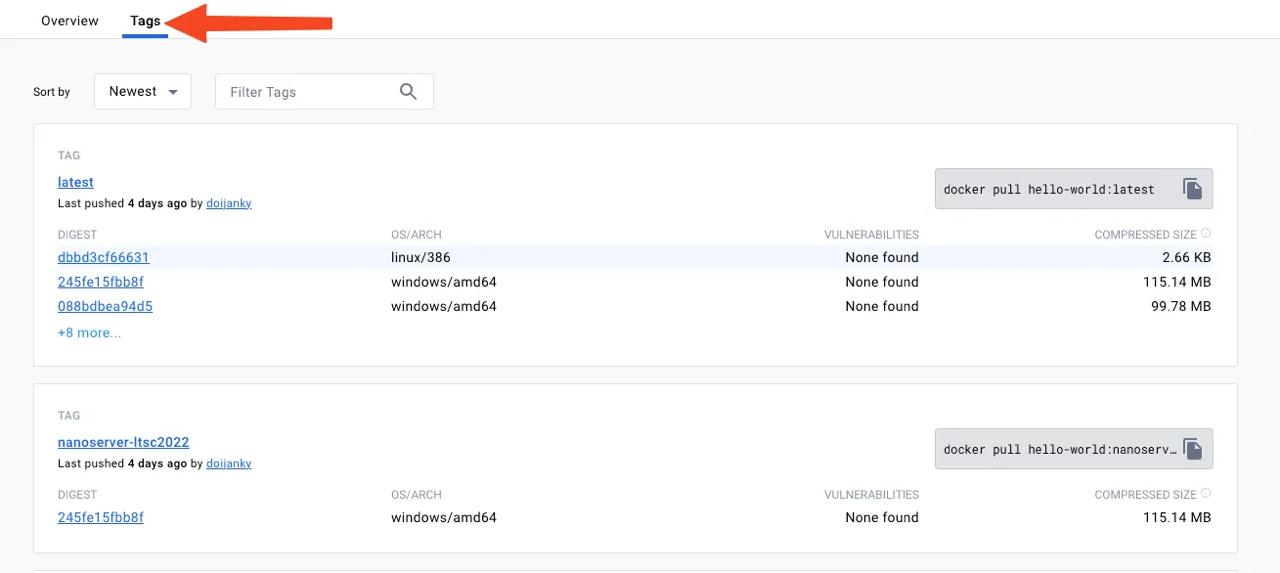Visit doijanky profile in latest tag
Image resolution: width=1280 pixels, height=573 pixels.
coord(229,203)
